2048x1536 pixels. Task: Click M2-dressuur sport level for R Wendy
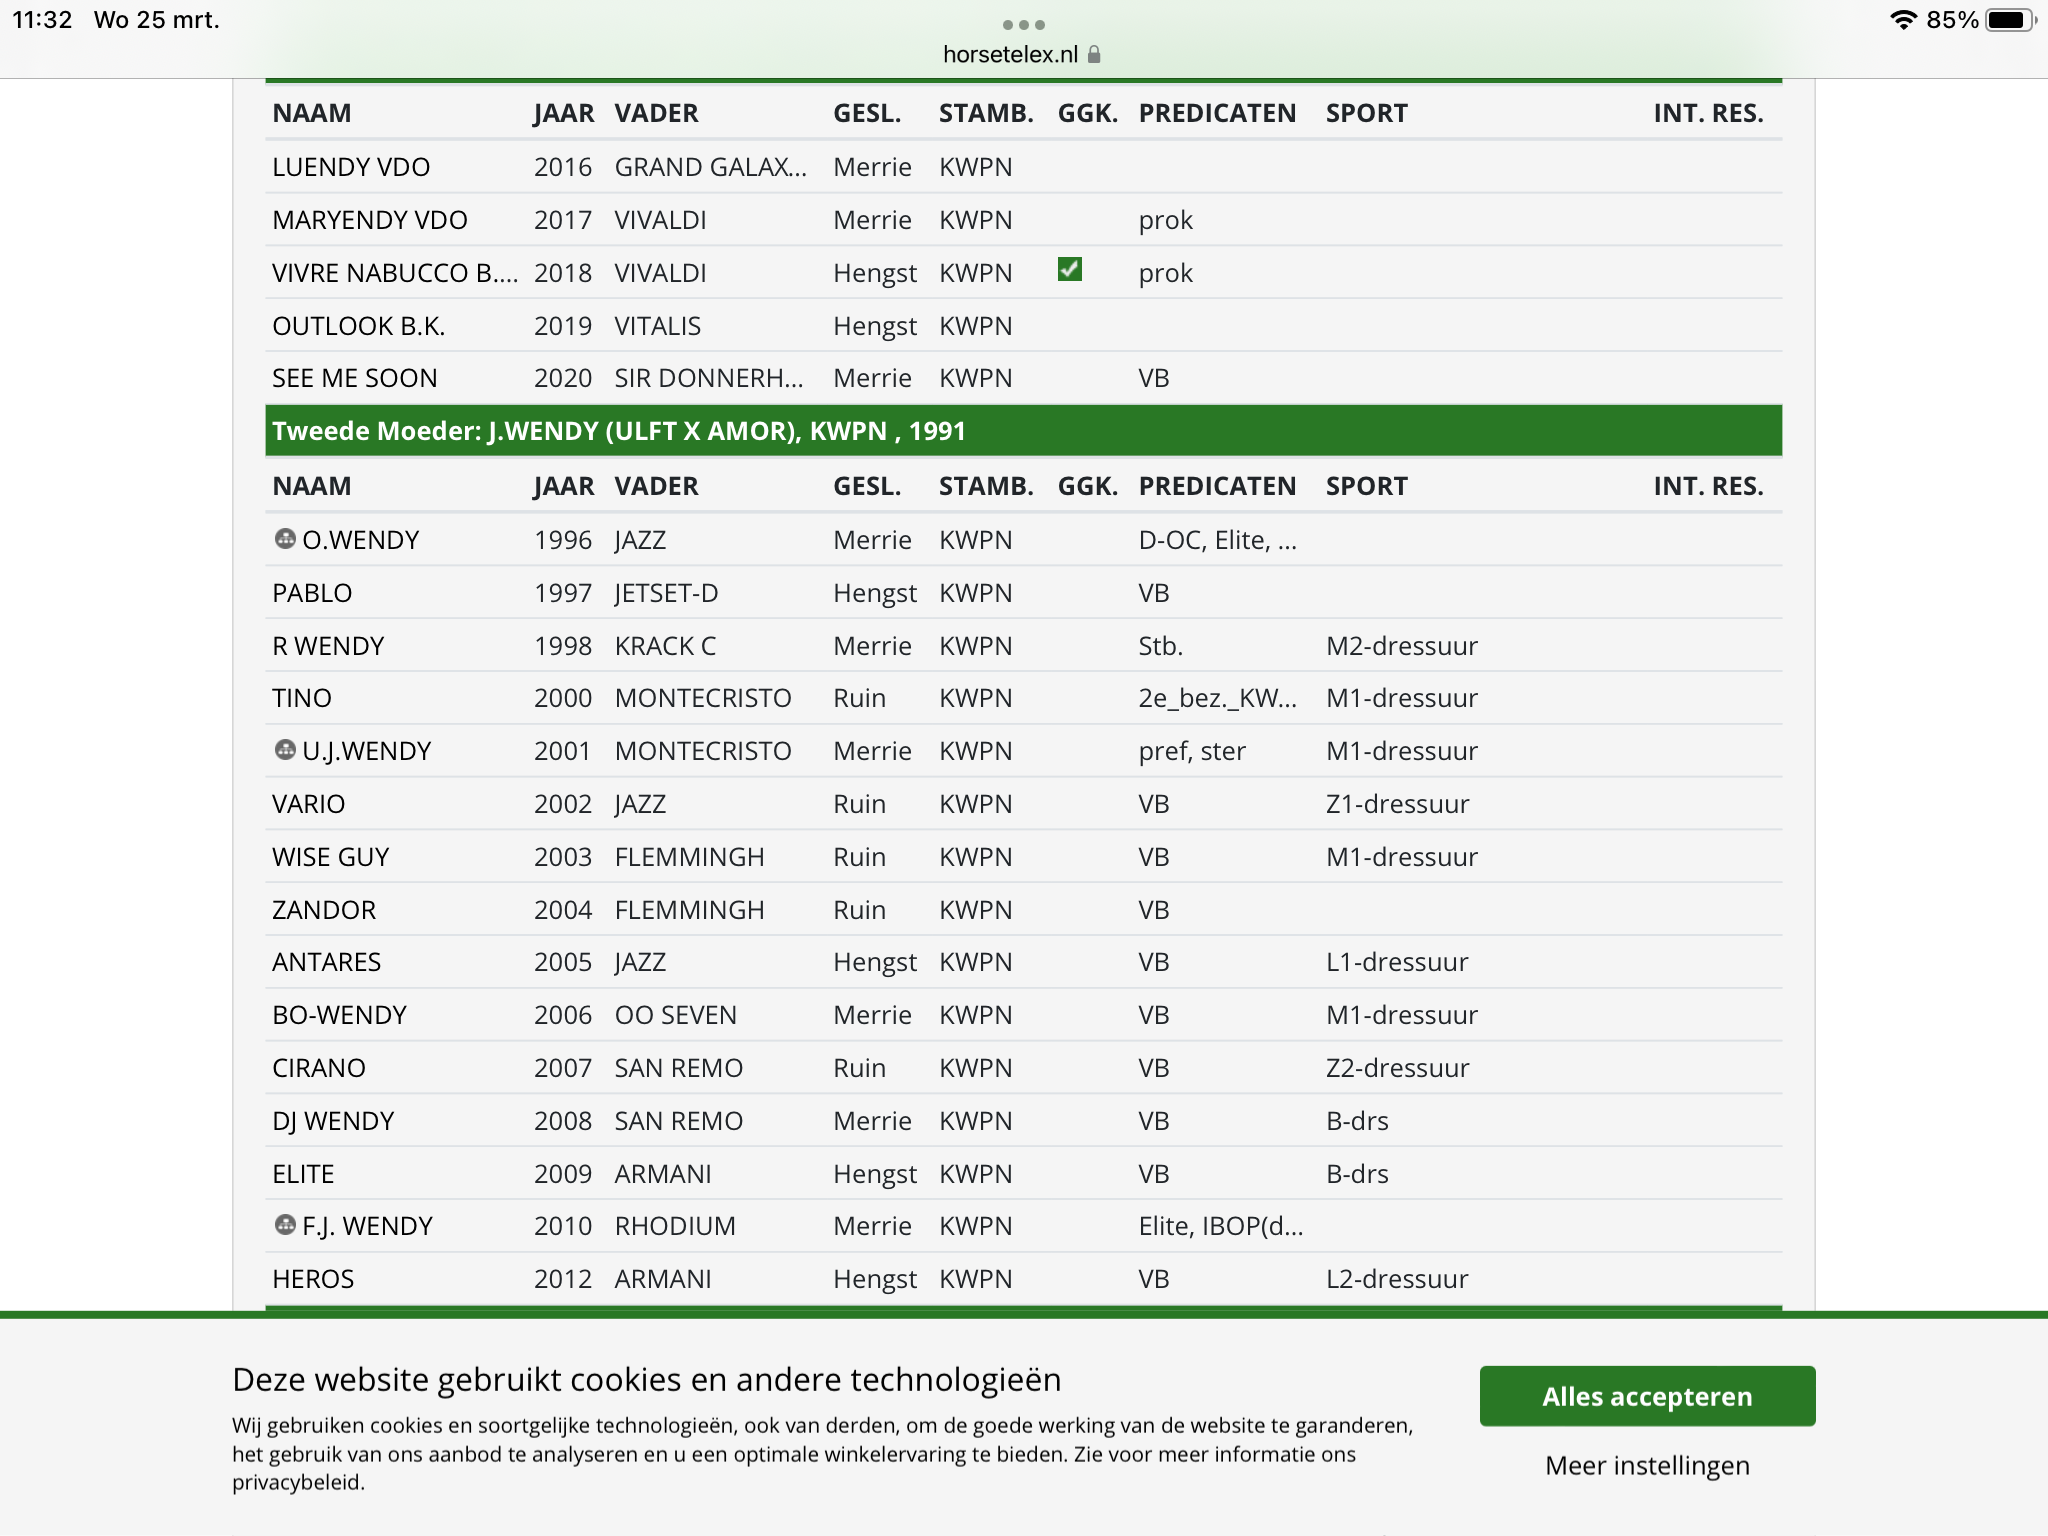pyautogui.click(x=1402, y=646)
